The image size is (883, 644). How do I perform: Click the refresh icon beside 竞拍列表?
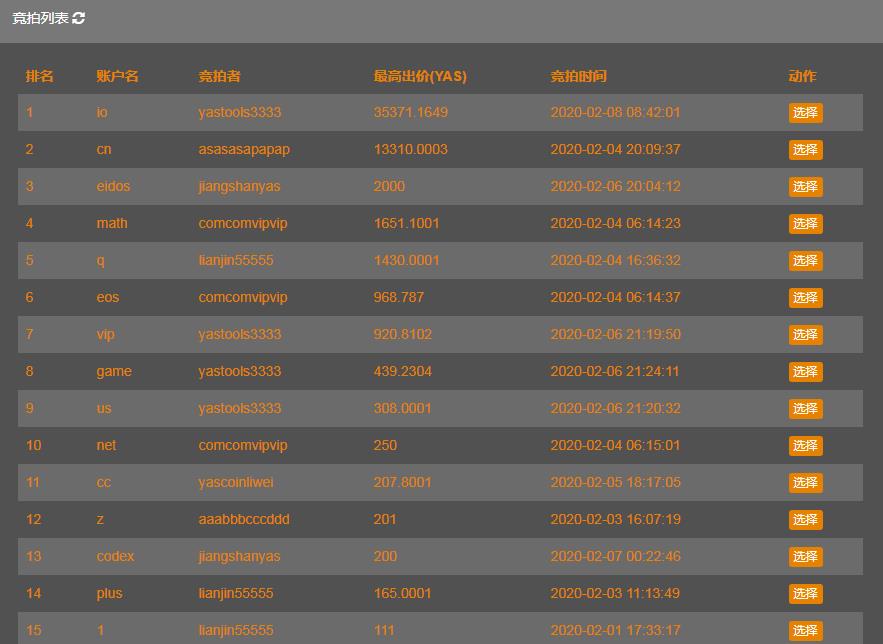tap(79, 18)
